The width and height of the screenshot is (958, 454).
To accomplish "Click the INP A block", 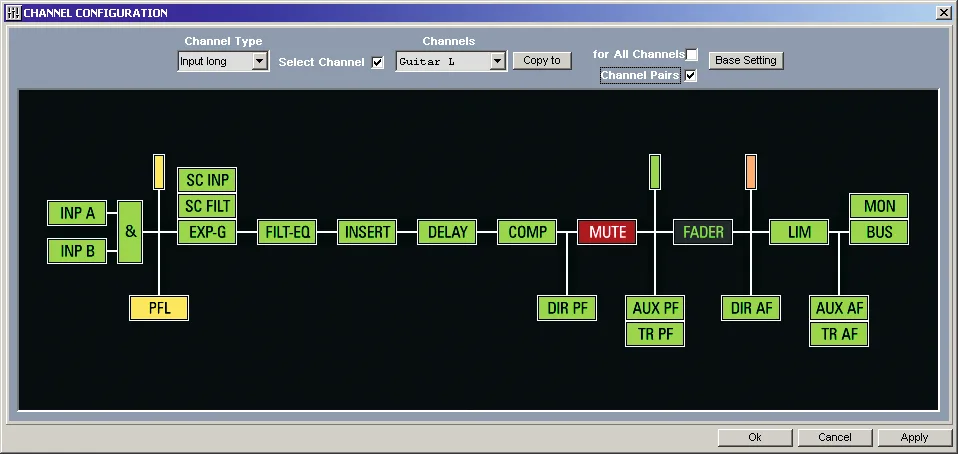I will click(x=77, y=213).
